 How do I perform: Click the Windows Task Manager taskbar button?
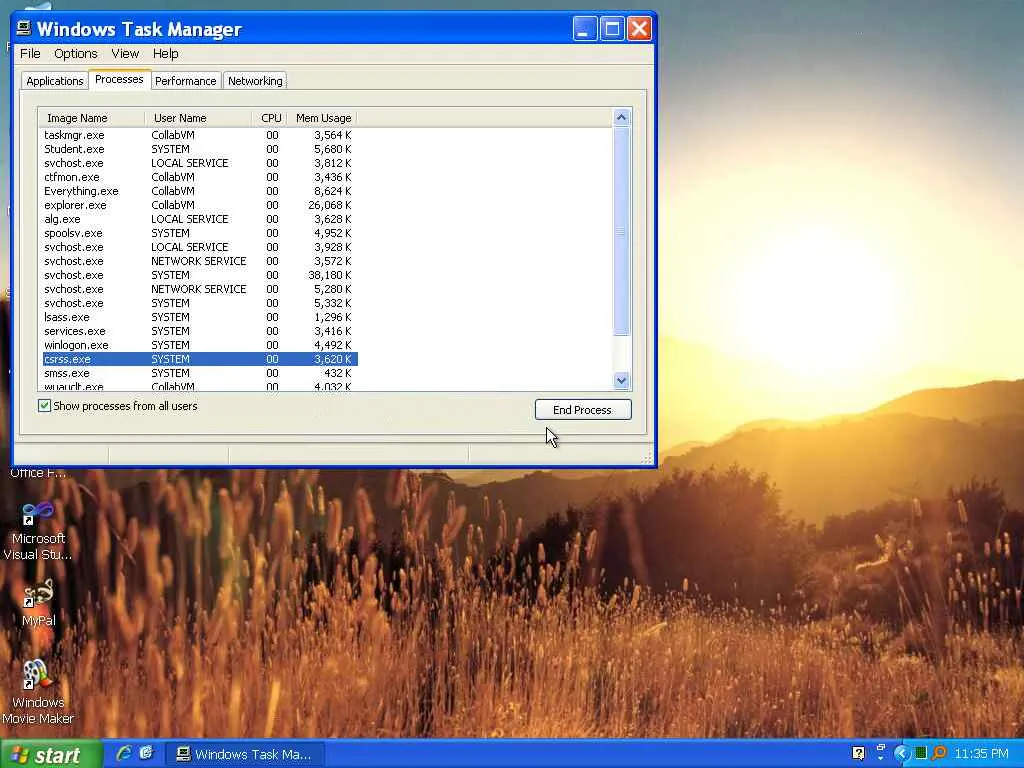click(244, 754)
